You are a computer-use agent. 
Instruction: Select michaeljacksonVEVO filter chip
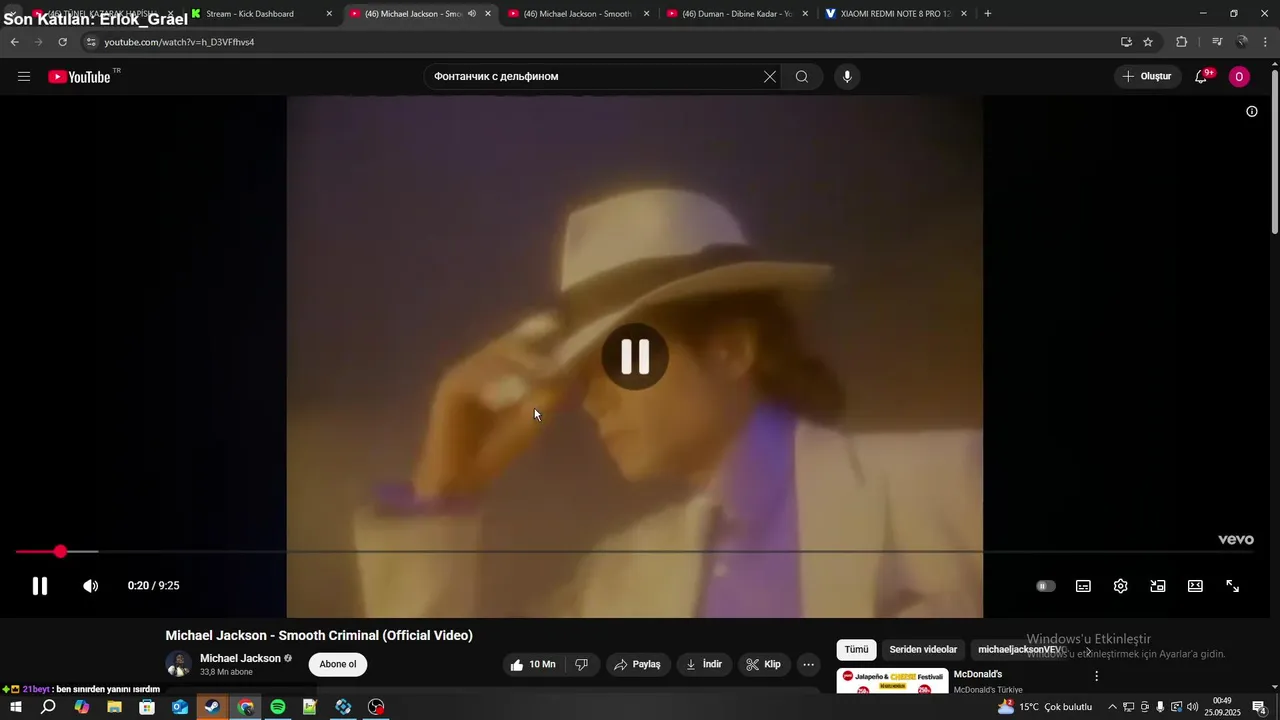[1020, 650]
